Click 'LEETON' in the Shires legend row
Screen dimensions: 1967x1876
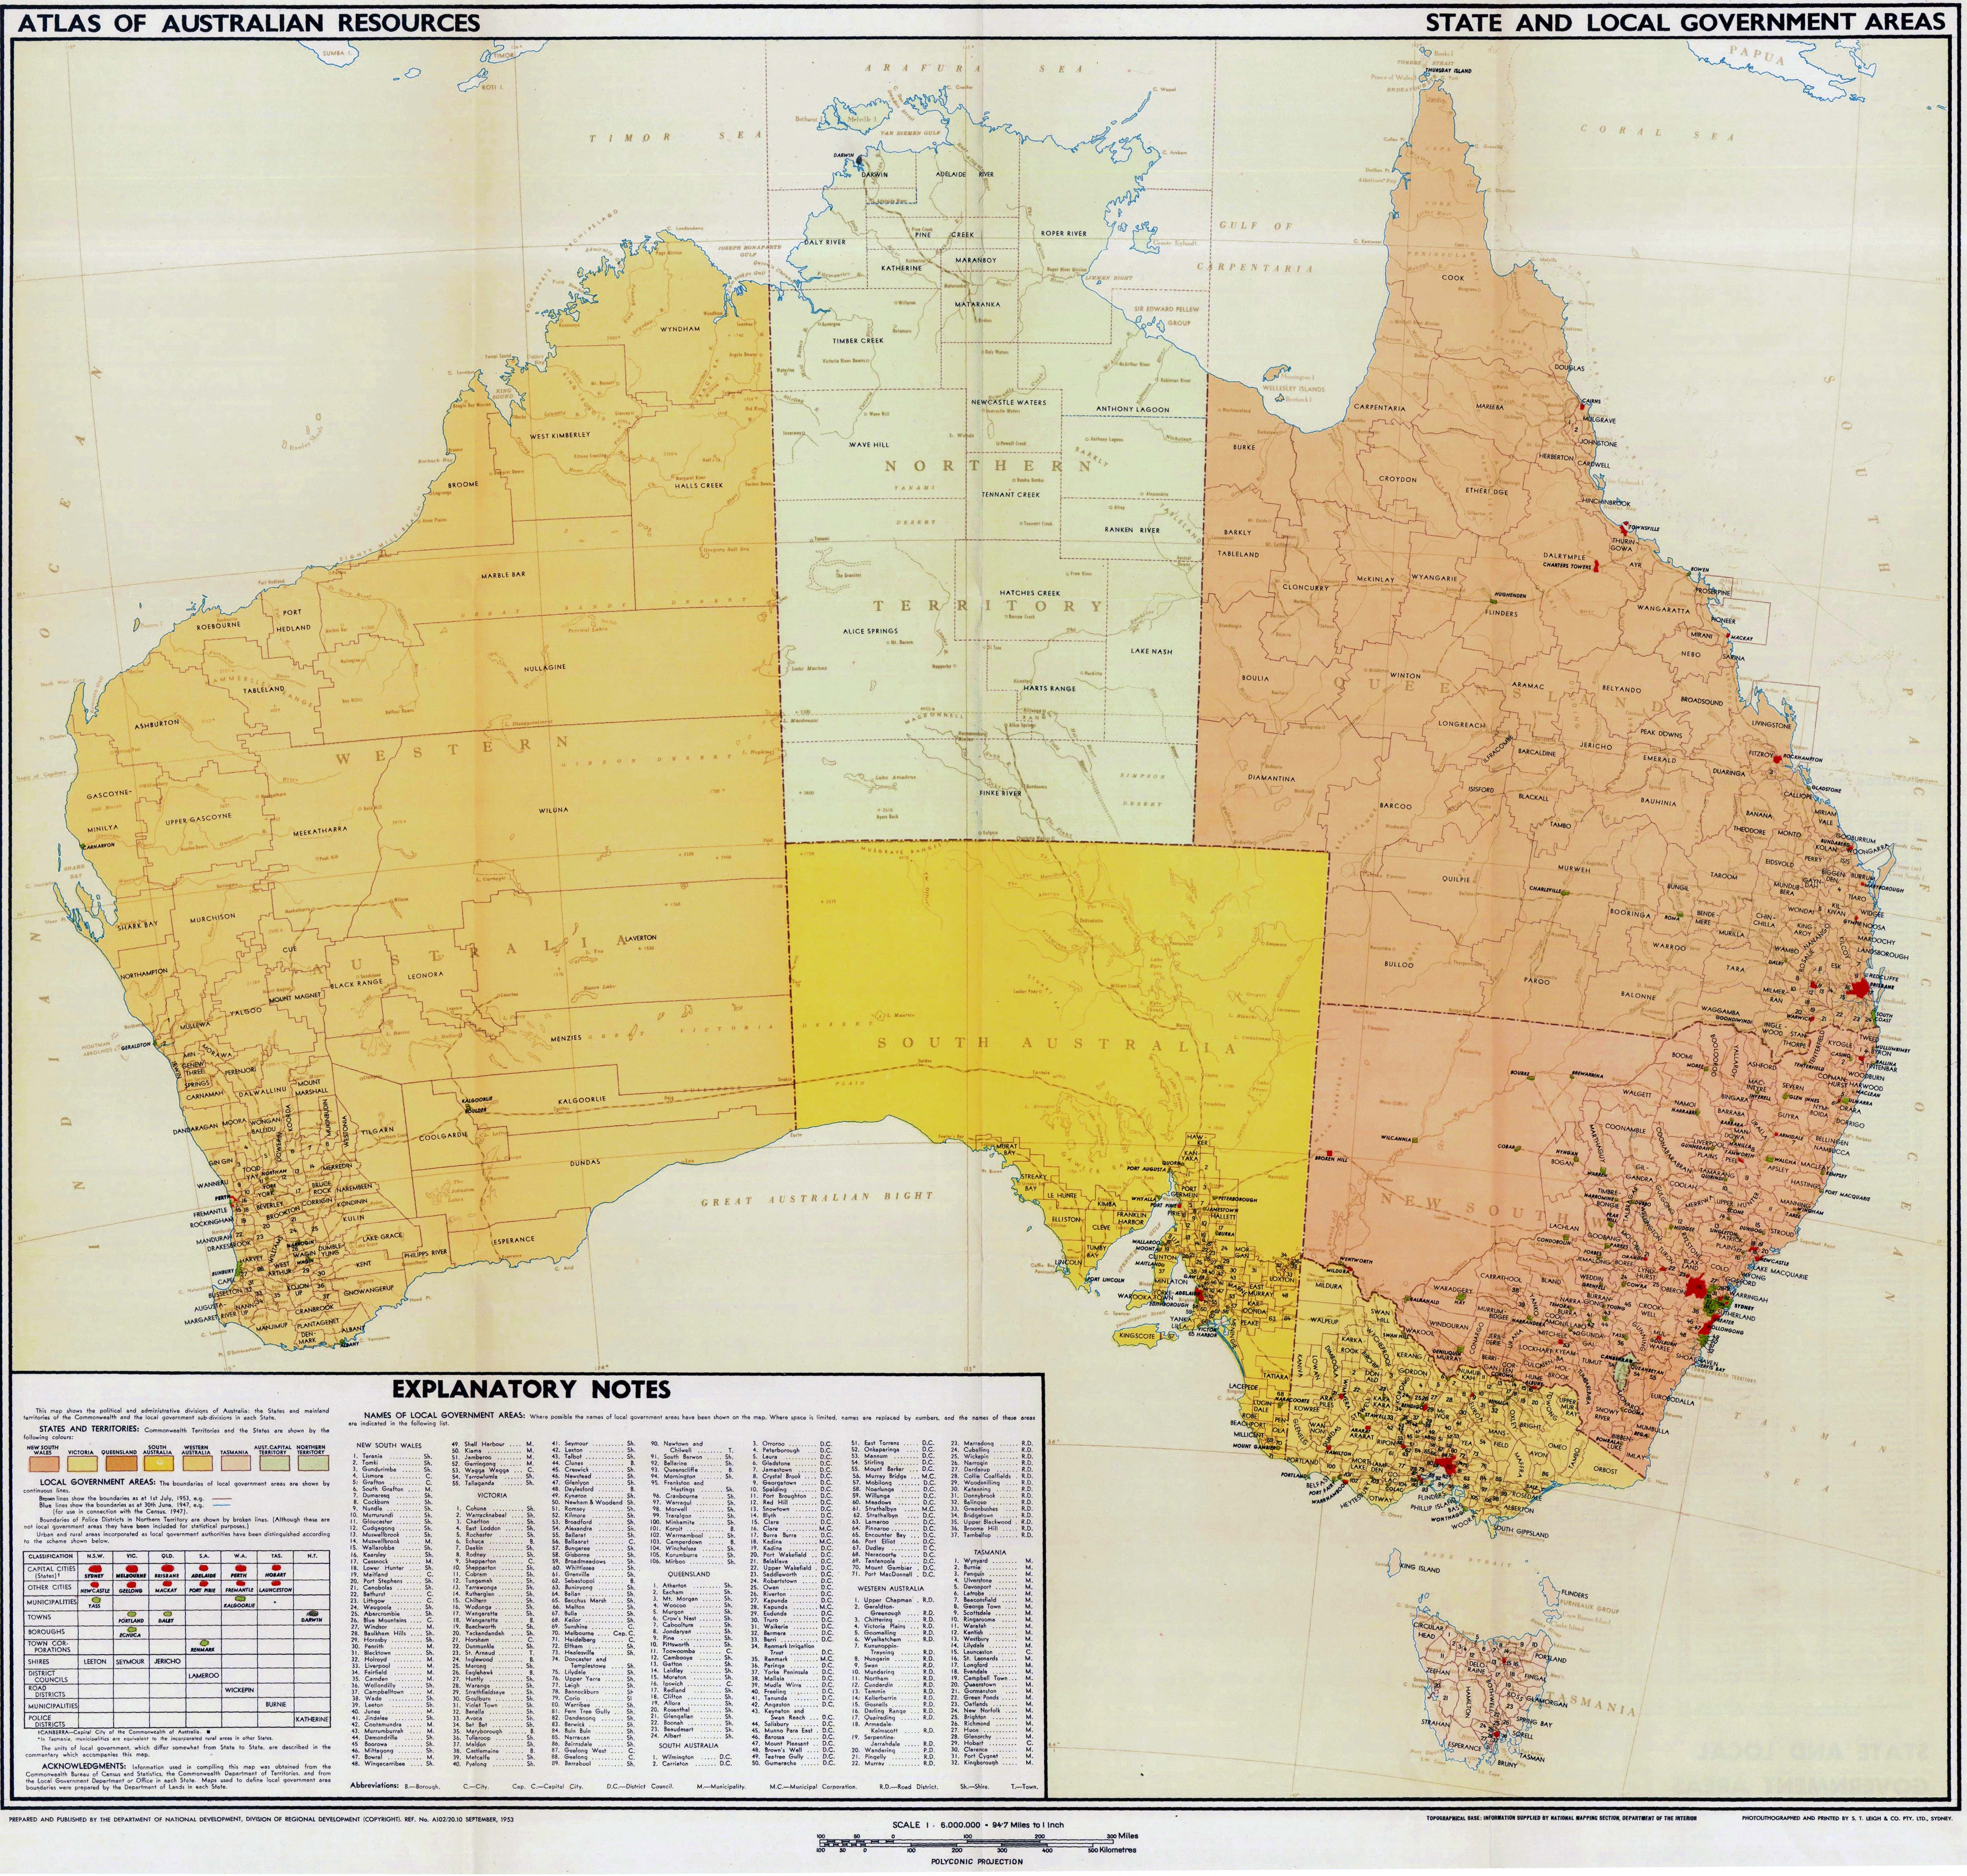click(95, 1662)
